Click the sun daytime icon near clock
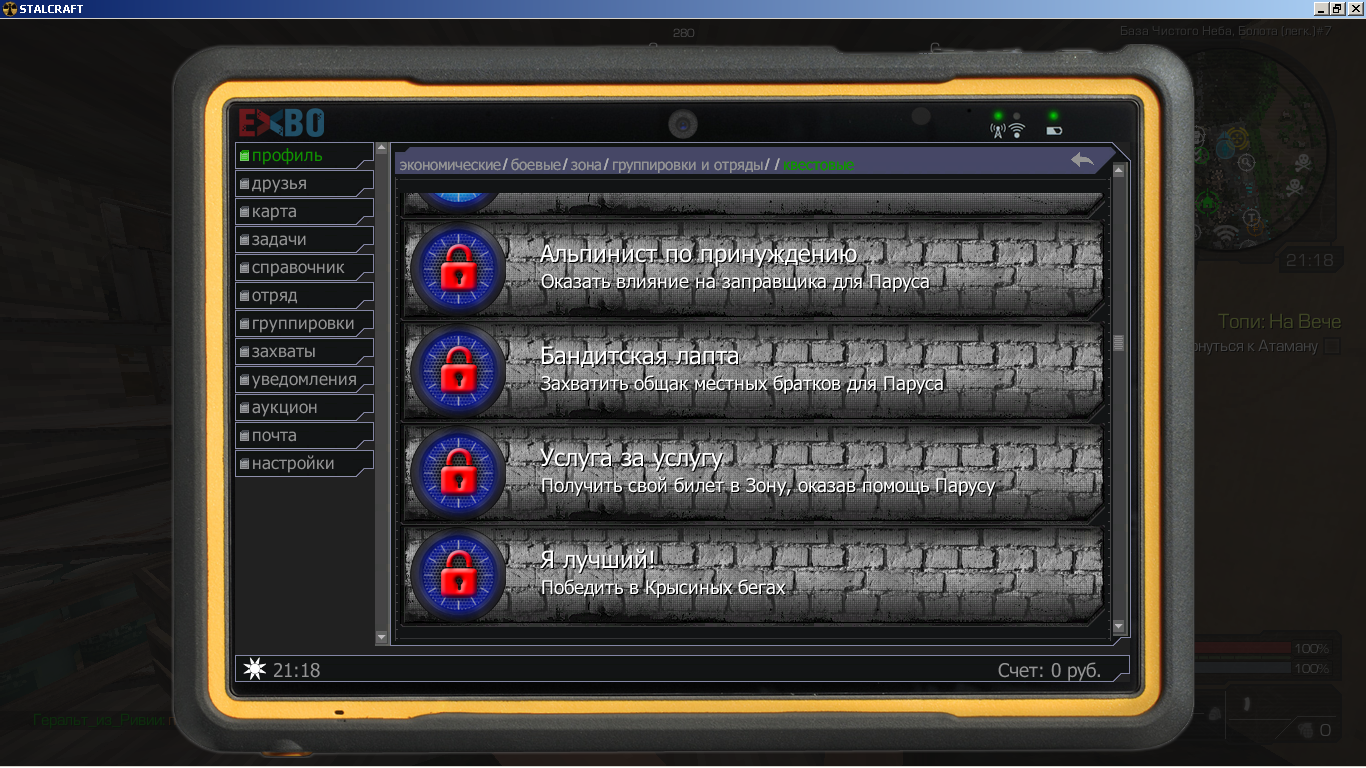This screenshot has height=768, width=1366. [255, 669]
